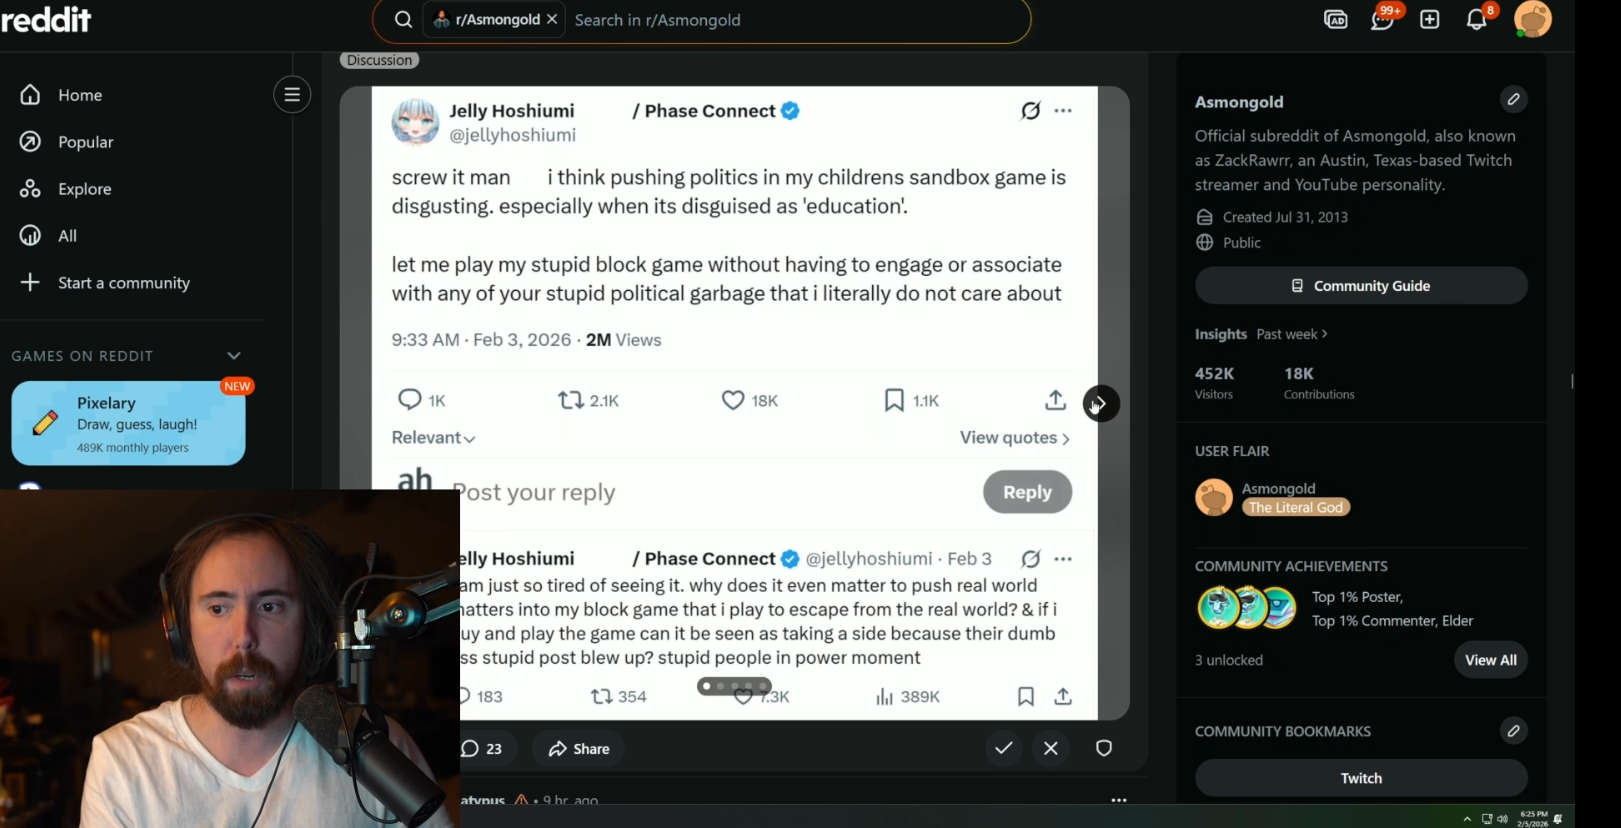Viewport: 1621px width, 828px height.
Task: Click the reddit logo
Action: tap(46, 19)
